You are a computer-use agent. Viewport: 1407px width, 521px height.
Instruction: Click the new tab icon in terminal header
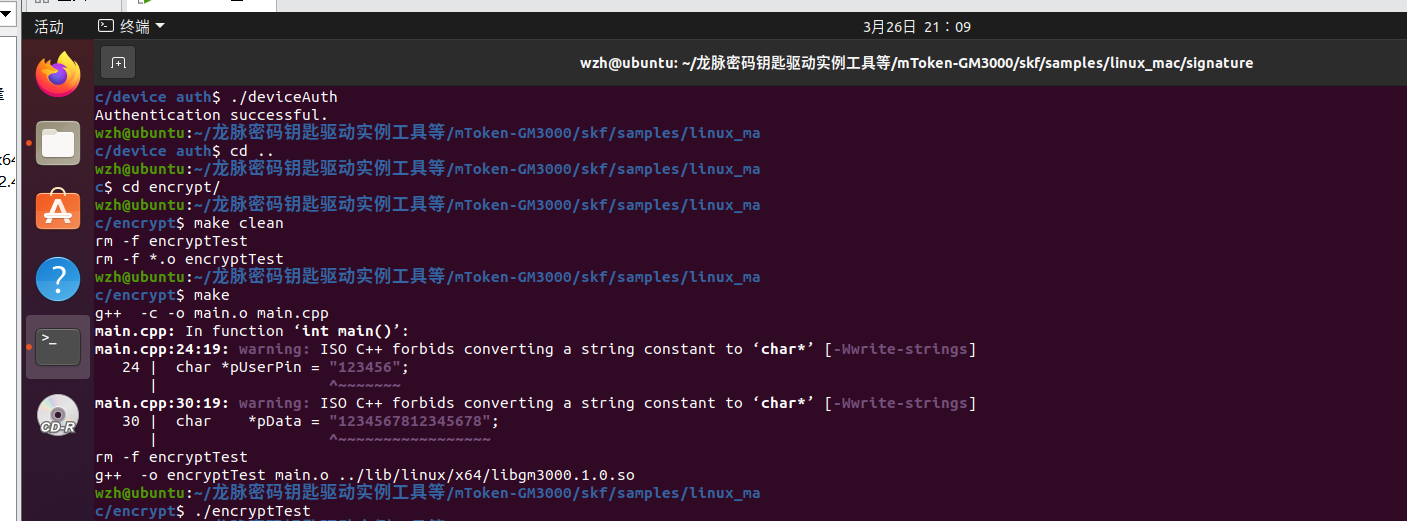click(118, 63)
